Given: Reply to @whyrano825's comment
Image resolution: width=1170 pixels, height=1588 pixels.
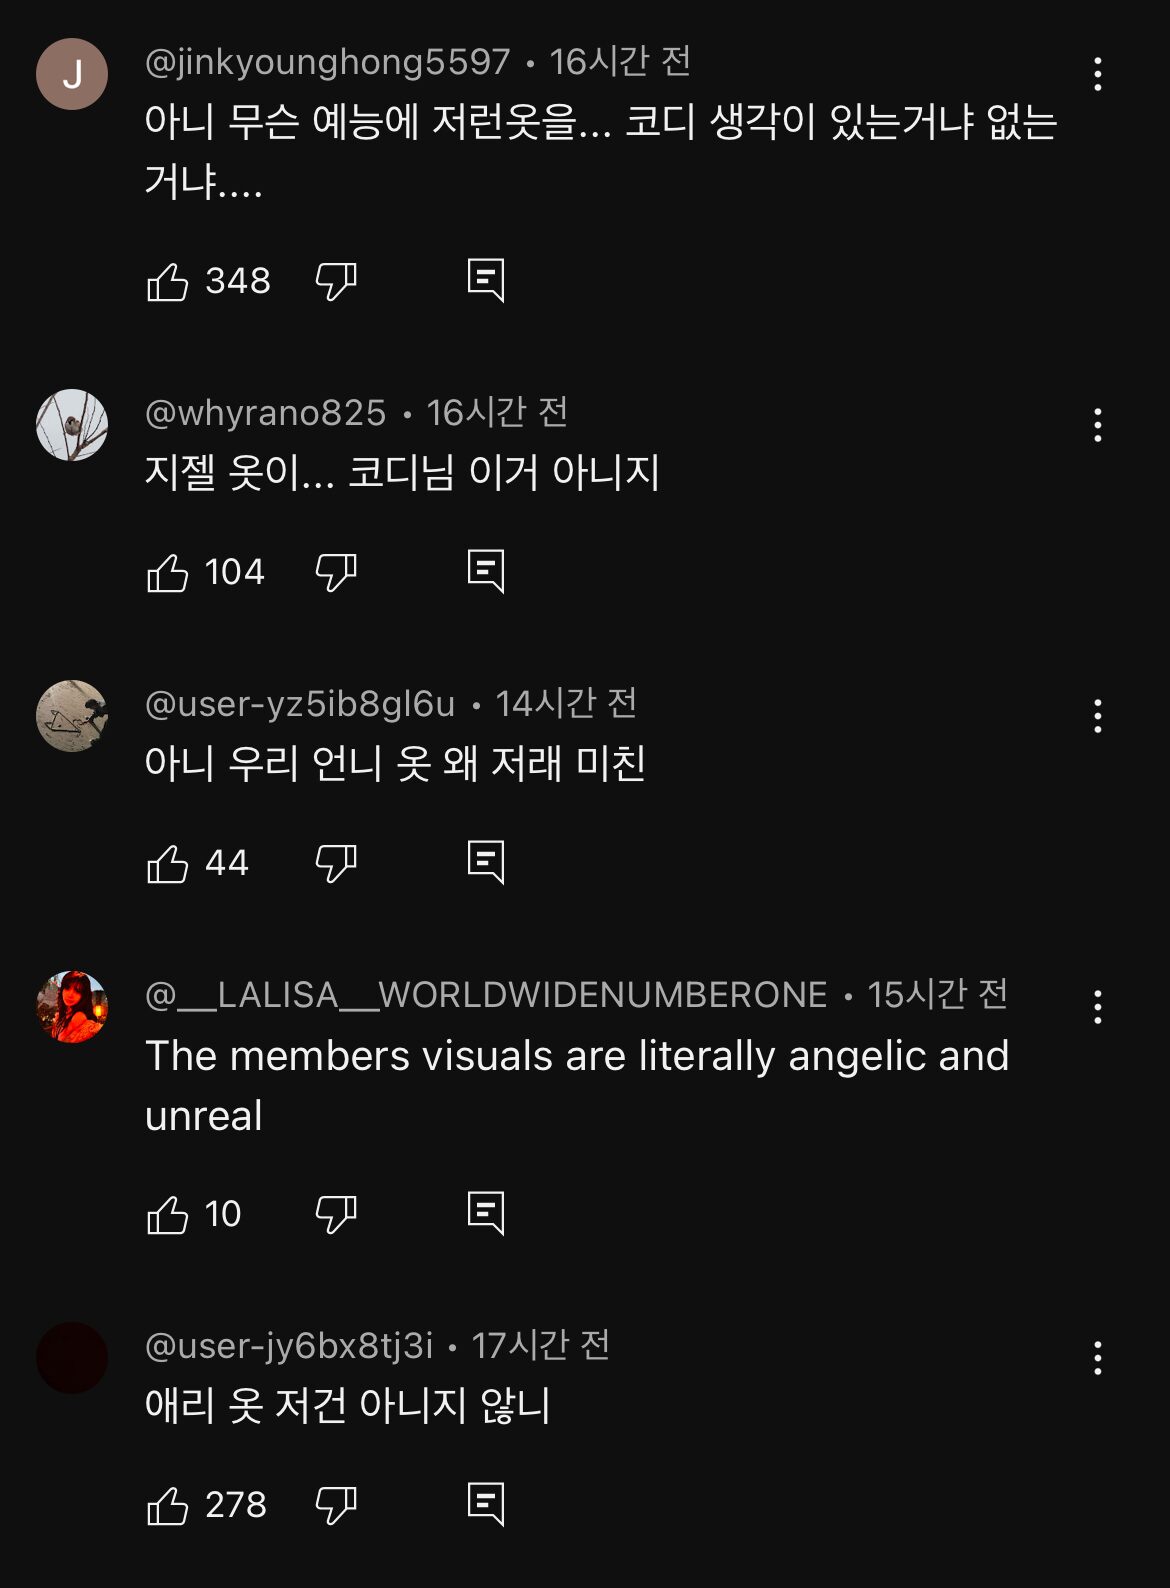Looking at the screenshot, I should [x=486, y=572].
